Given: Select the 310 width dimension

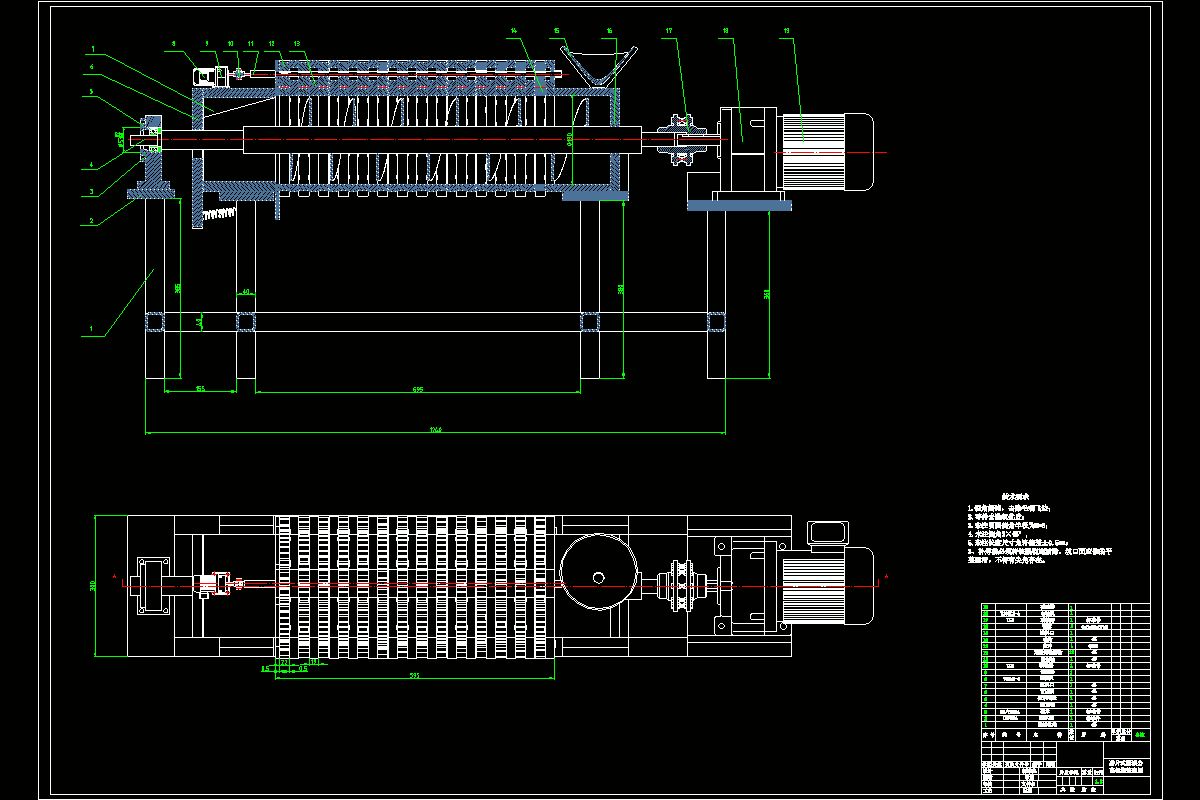Looking at the screenshot, I should (x=94, y=586).
